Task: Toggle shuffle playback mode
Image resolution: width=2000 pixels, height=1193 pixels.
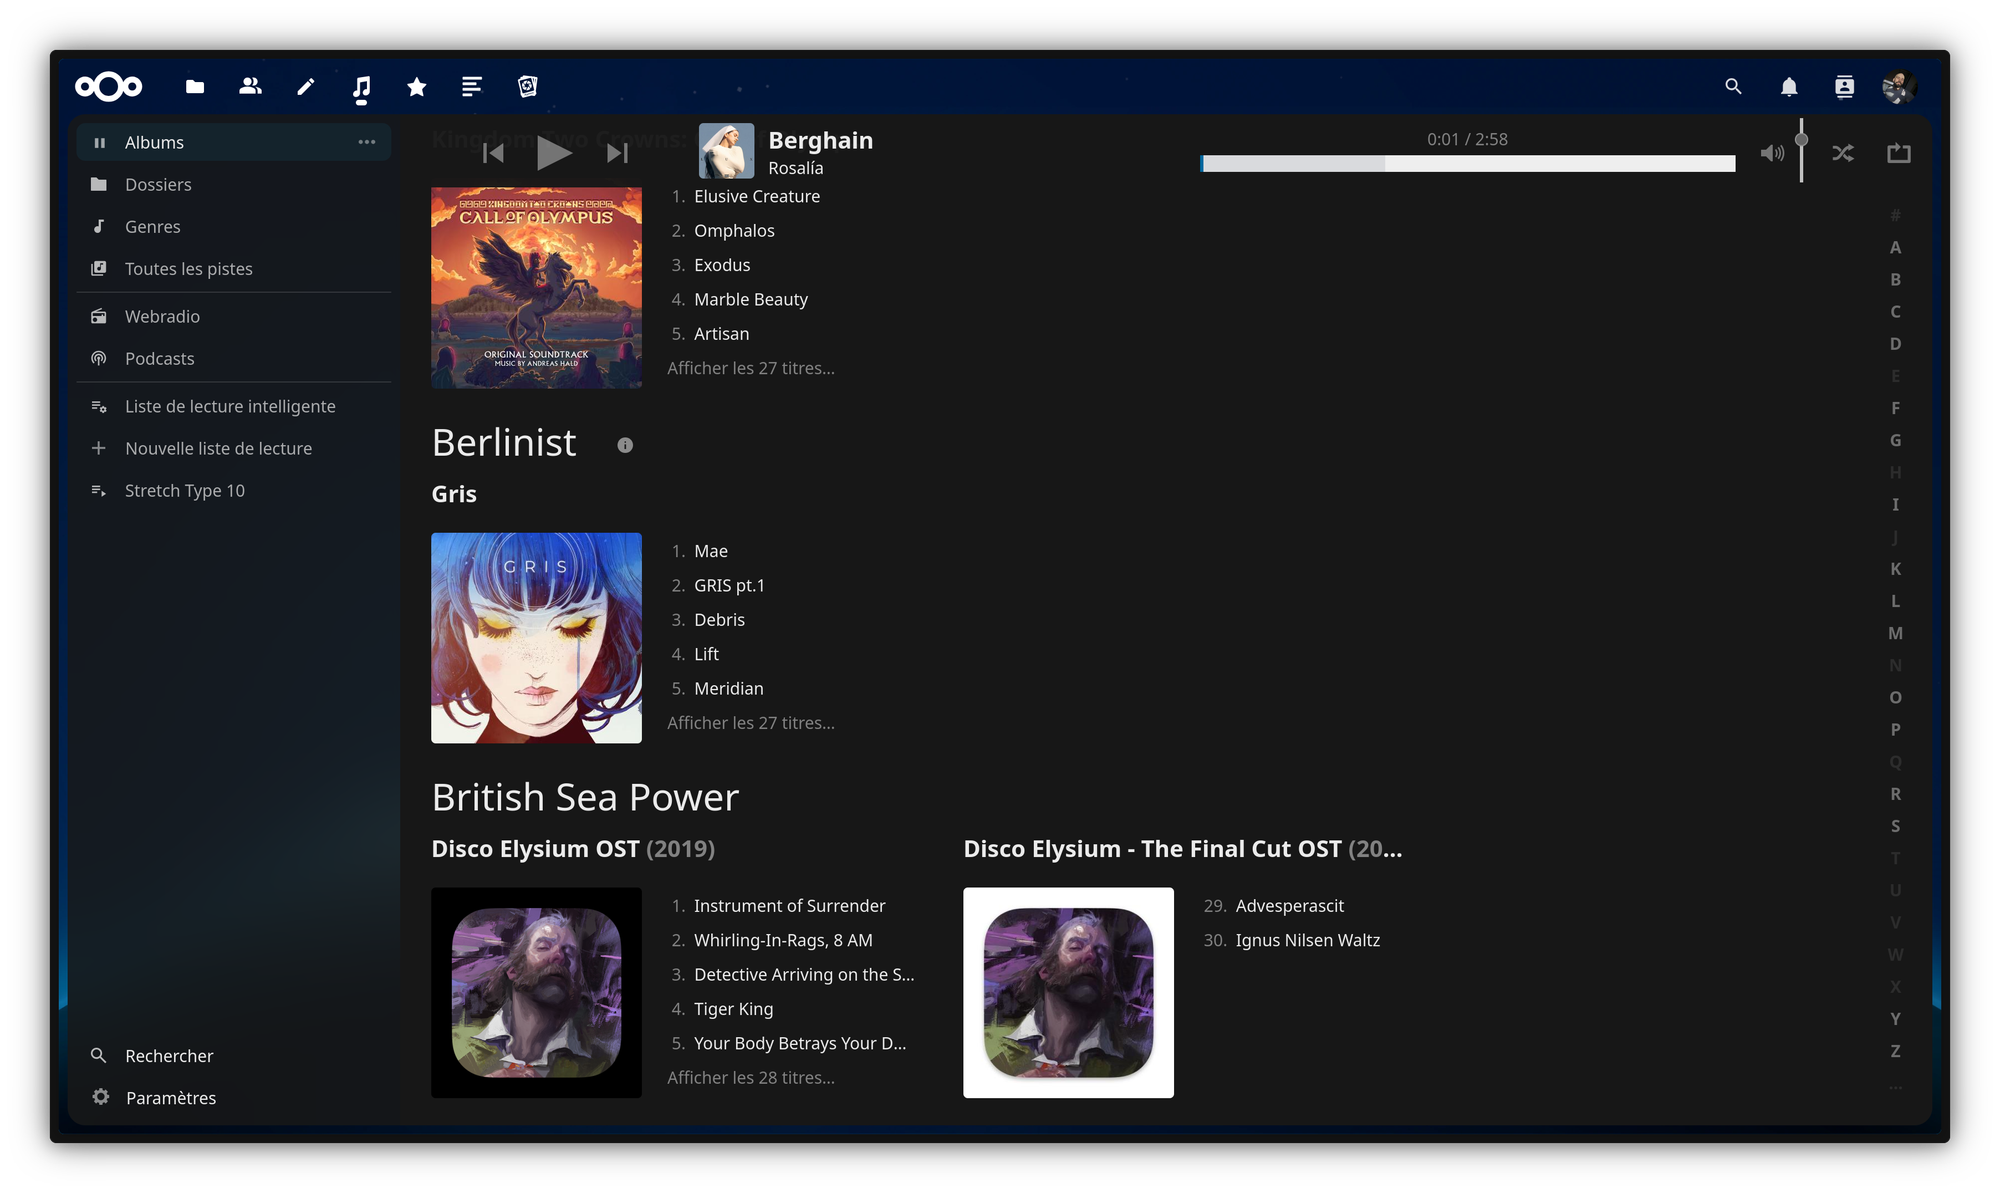Action: pos(1842,153)
